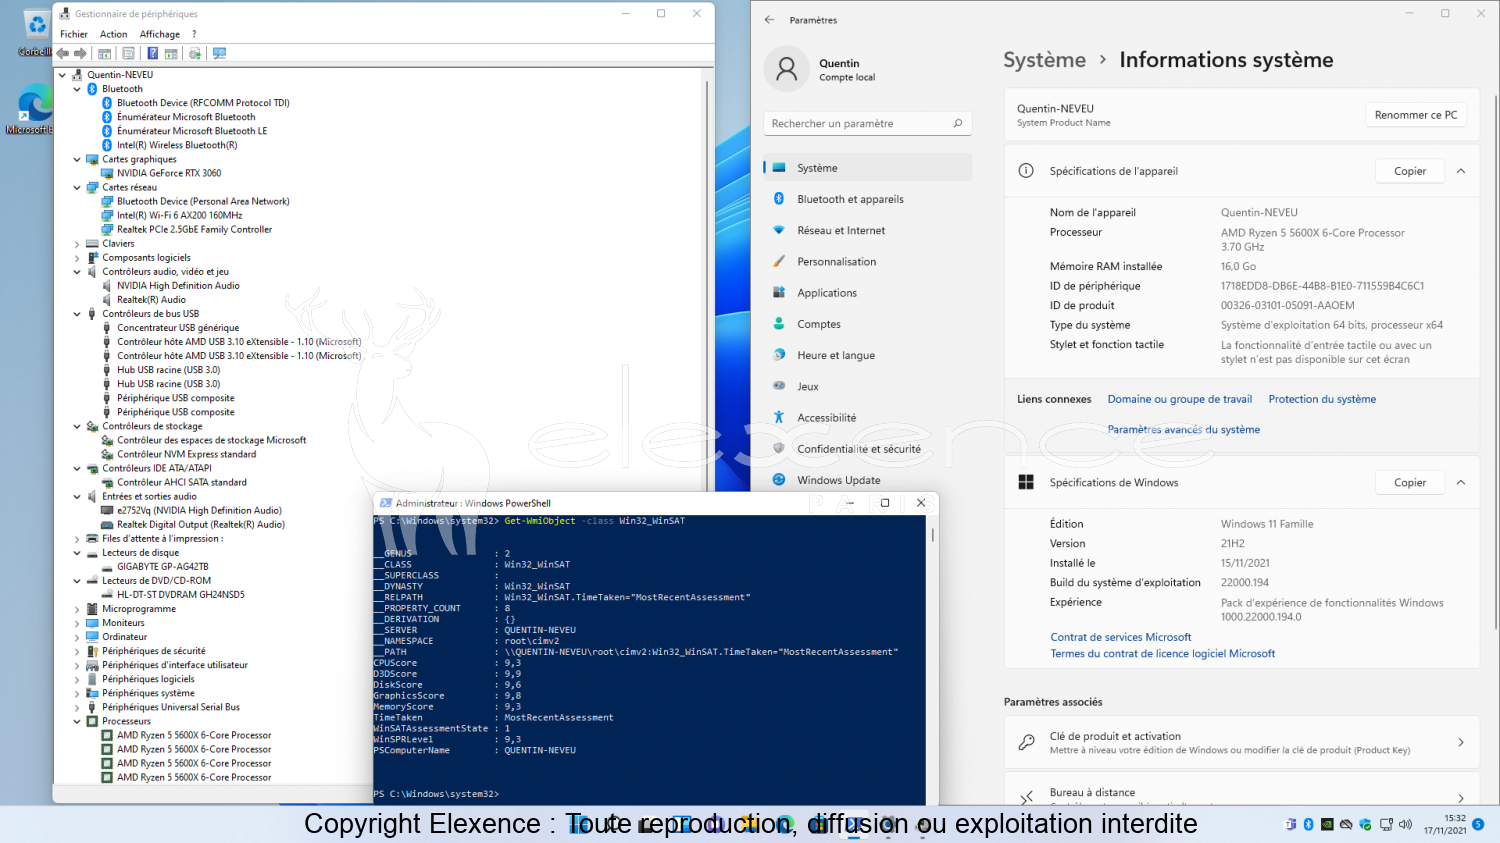The width and height of the screenshot is (1500, 843).
Task: Click the search magnifier icon in Settings
Action: click(x=957, y=123)
